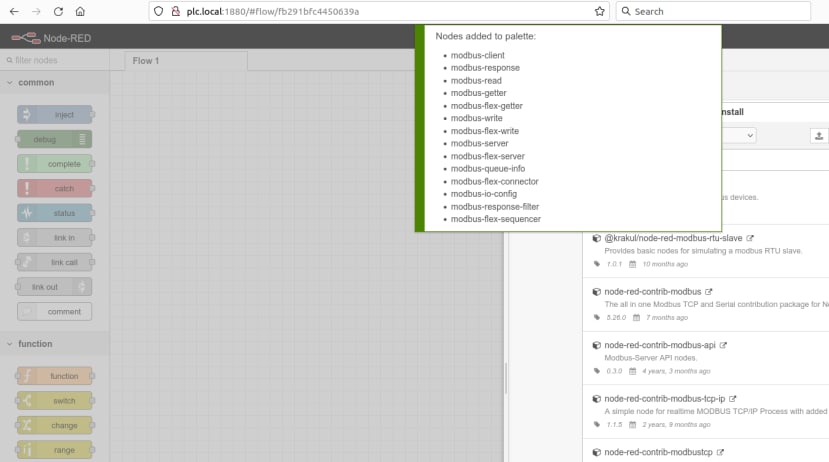Open external link icon for node-red-contrib-modbus

tap(708, 292)
